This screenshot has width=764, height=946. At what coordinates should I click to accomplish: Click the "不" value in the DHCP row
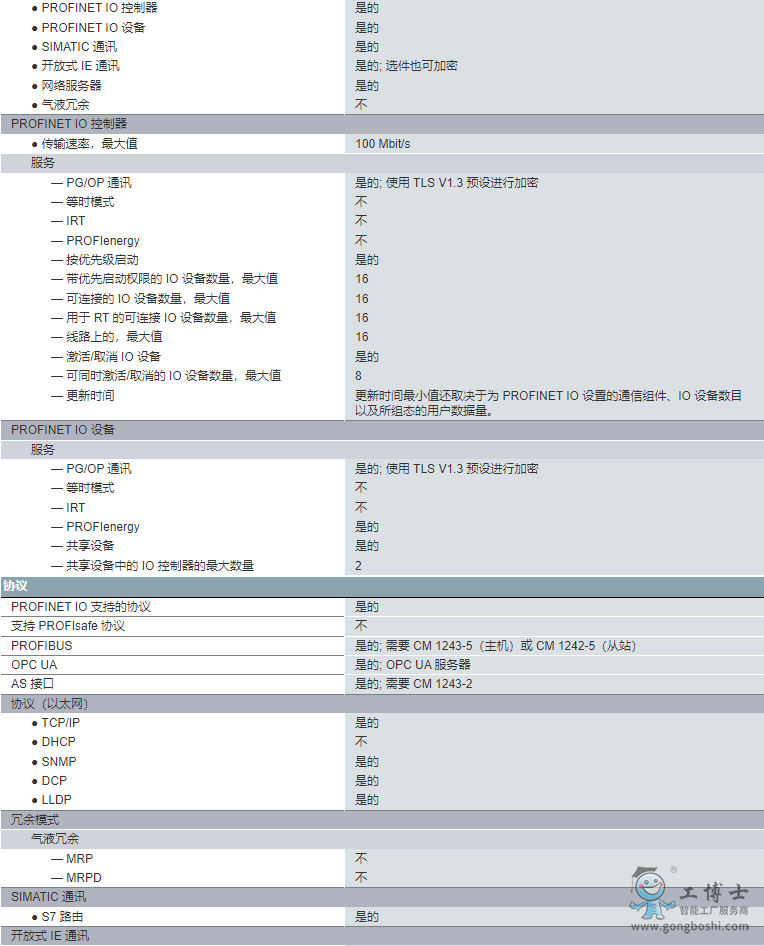(x=361, y=741)
